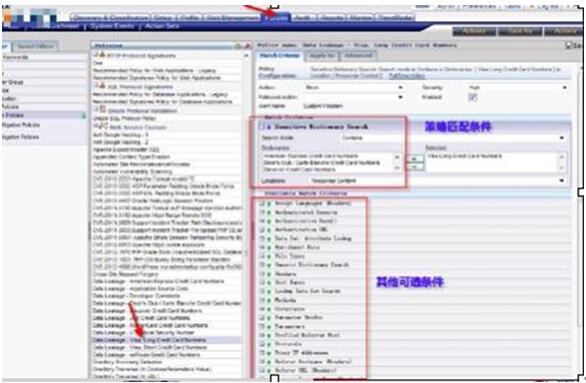Image resolution: width=586 pixels, height=383 pixels.
Task: Select American Express Credit Card Numbers dictionary
Action: point(310,156)
